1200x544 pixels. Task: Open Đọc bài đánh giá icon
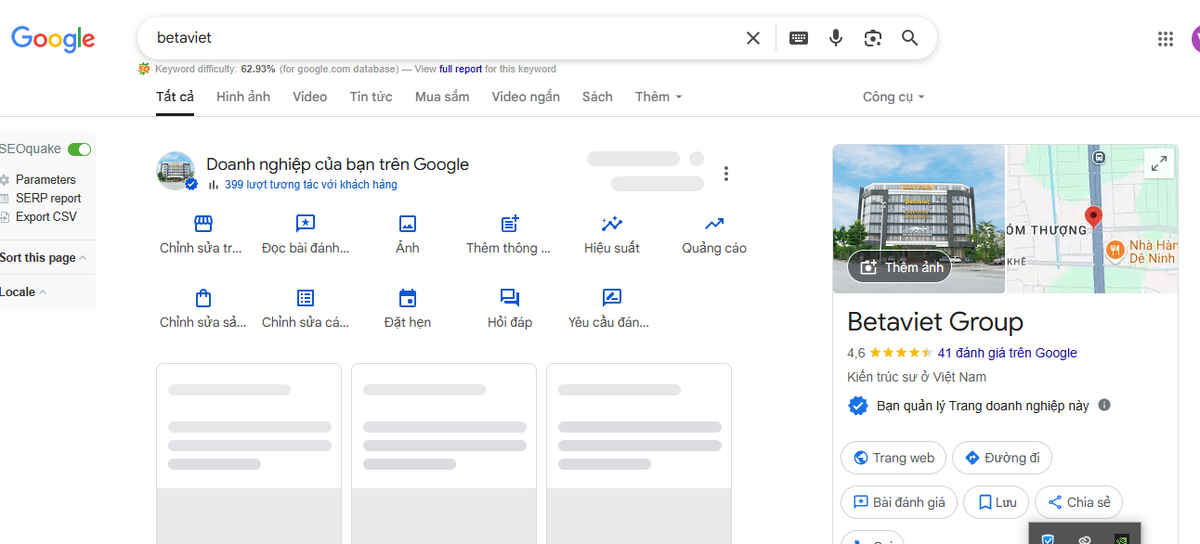click(305, 224)
